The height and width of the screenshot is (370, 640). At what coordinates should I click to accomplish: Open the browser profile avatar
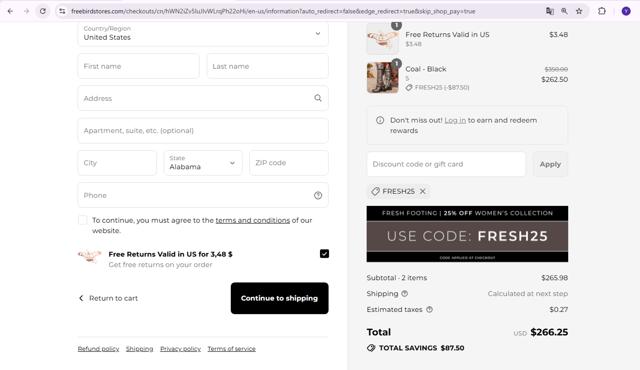tap(626, 11)
